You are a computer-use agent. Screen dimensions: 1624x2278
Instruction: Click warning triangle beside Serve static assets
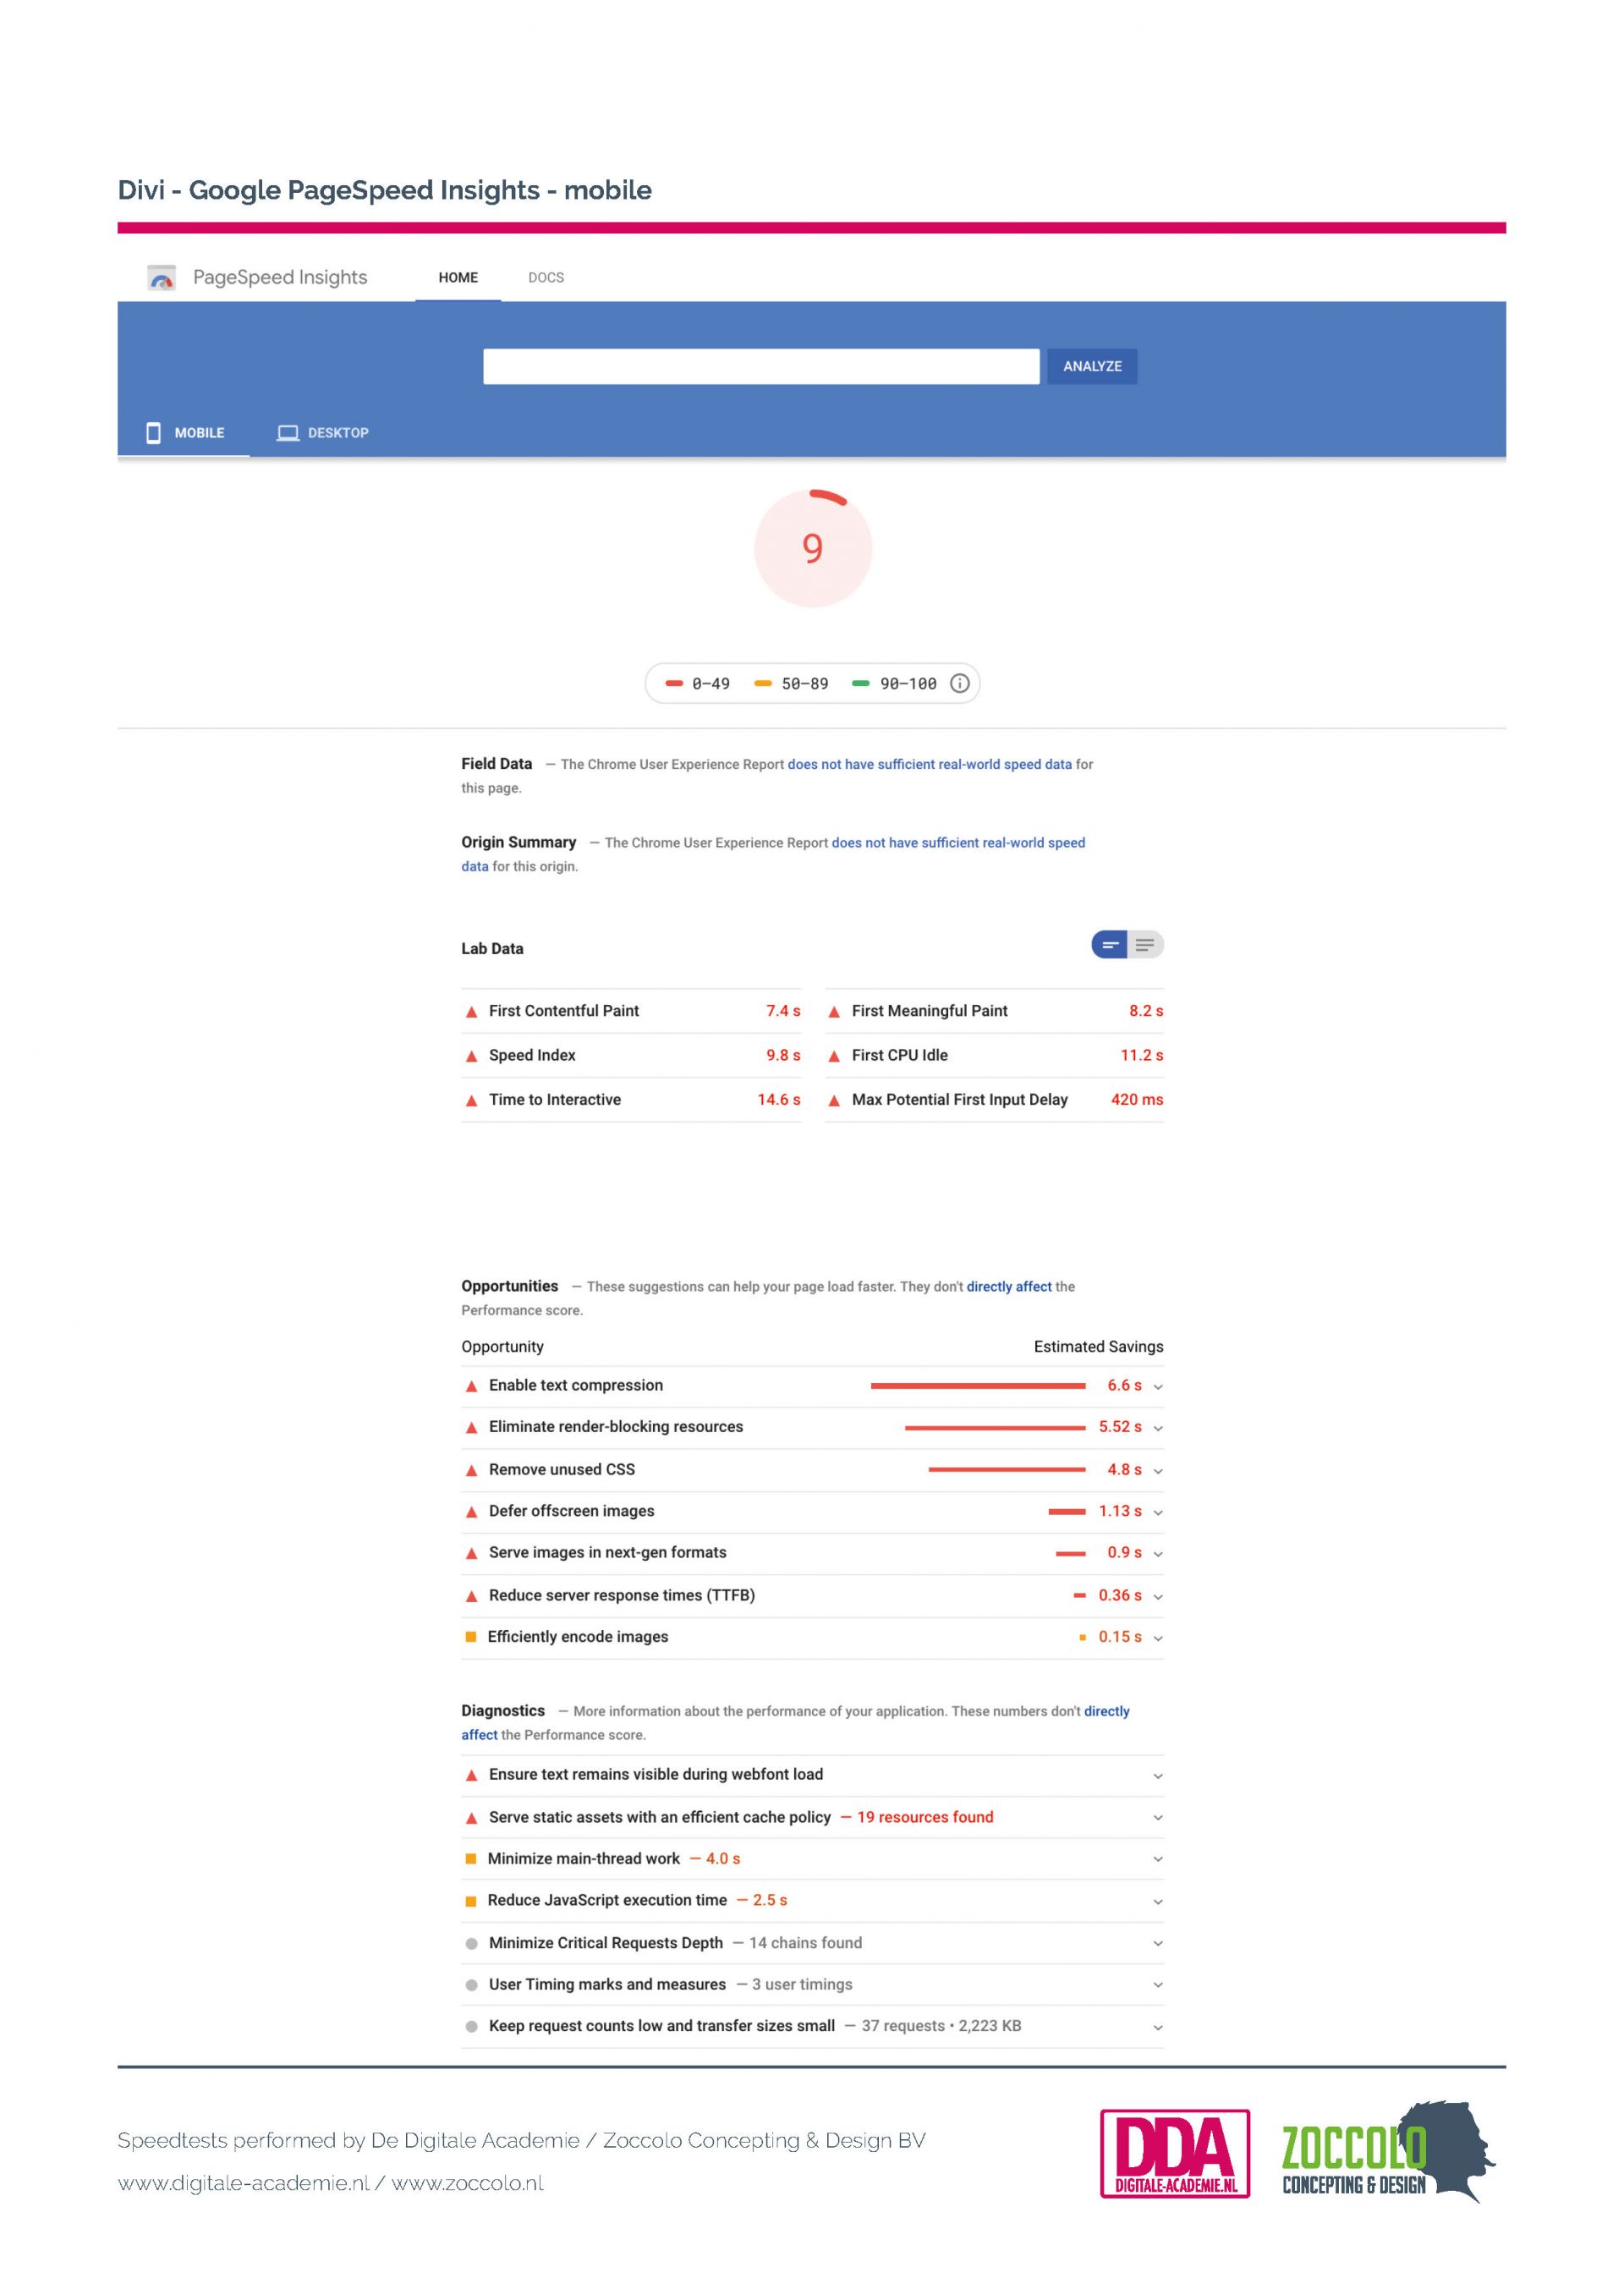tap(471, 1818)
